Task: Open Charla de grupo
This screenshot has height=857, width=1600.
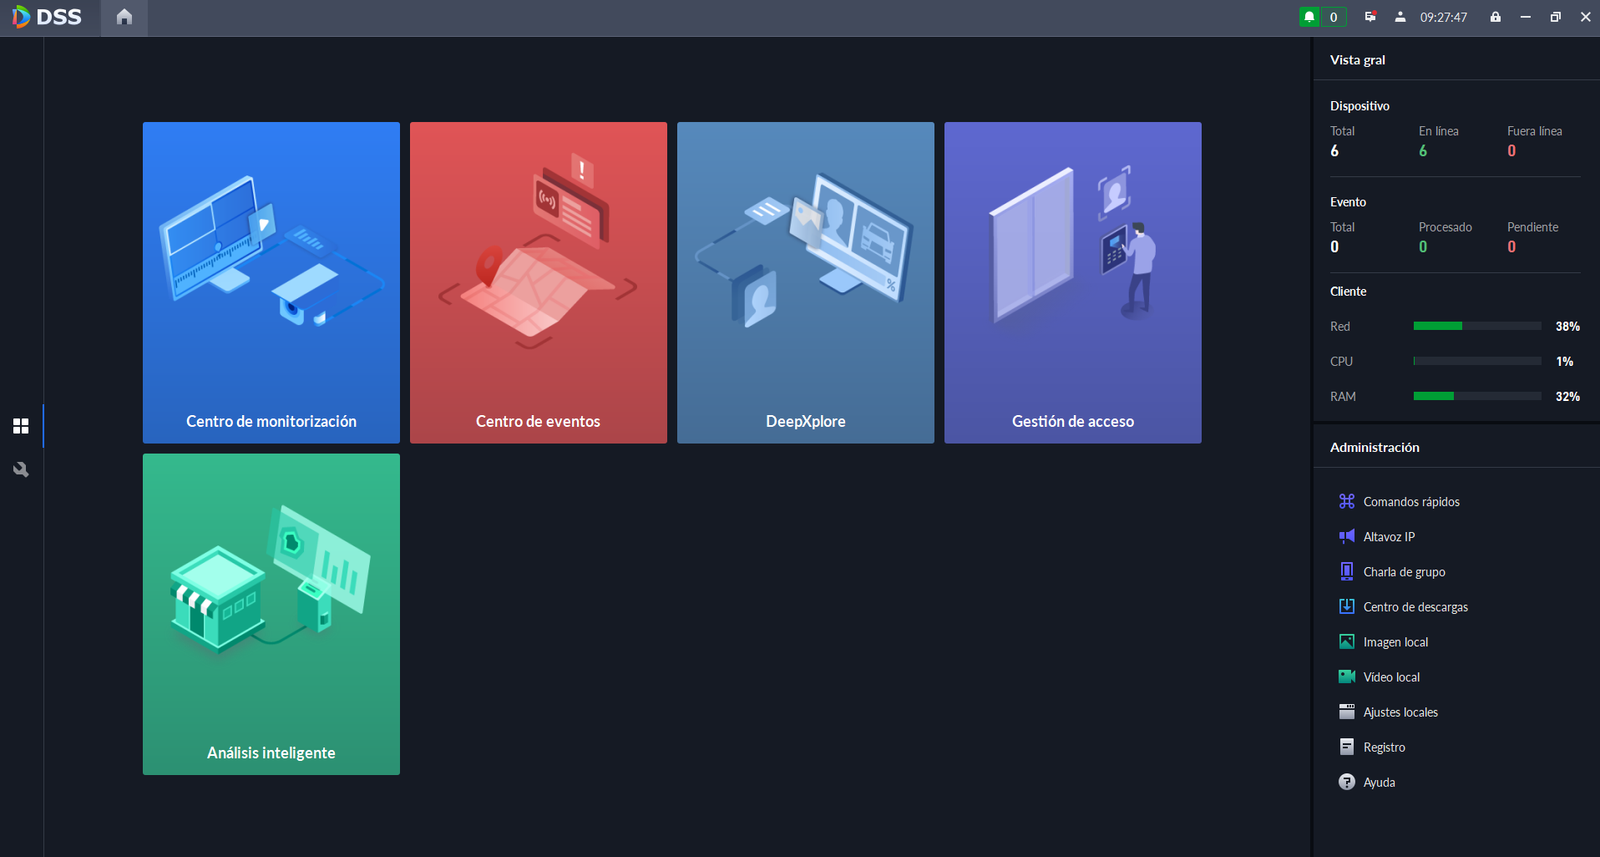Action: coord(1403,572)
